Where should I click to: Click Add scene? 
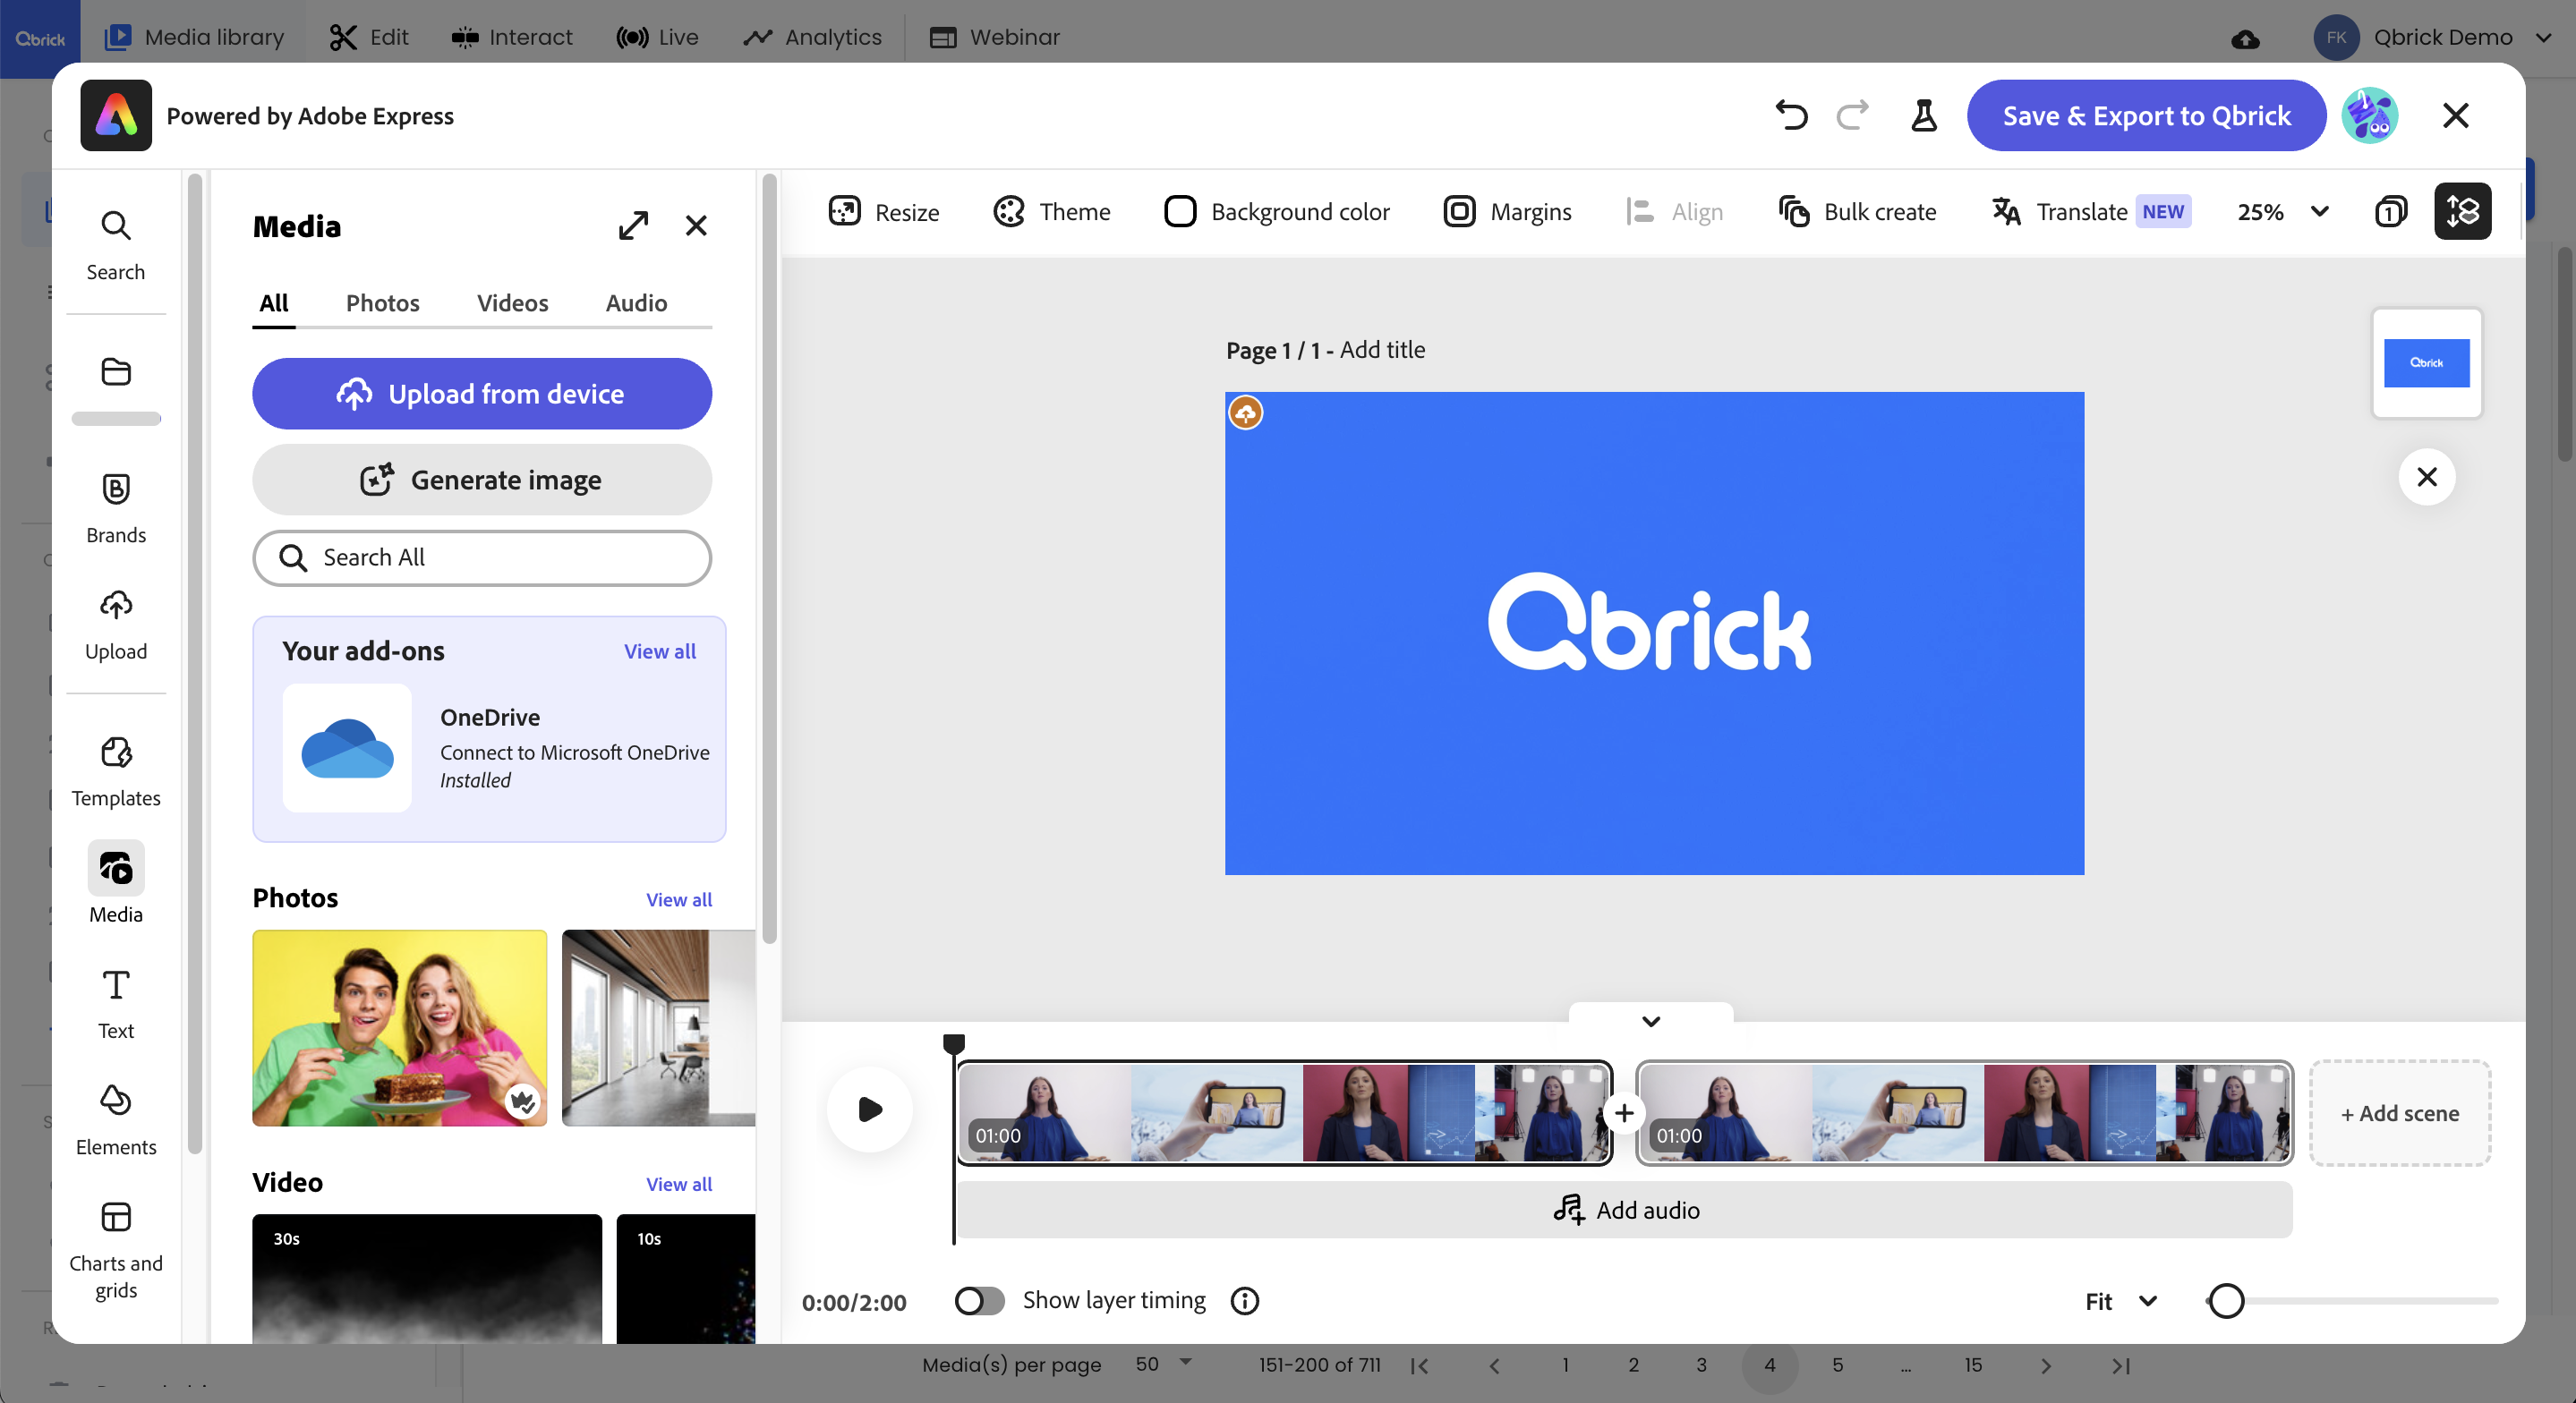(2400, 1113)
